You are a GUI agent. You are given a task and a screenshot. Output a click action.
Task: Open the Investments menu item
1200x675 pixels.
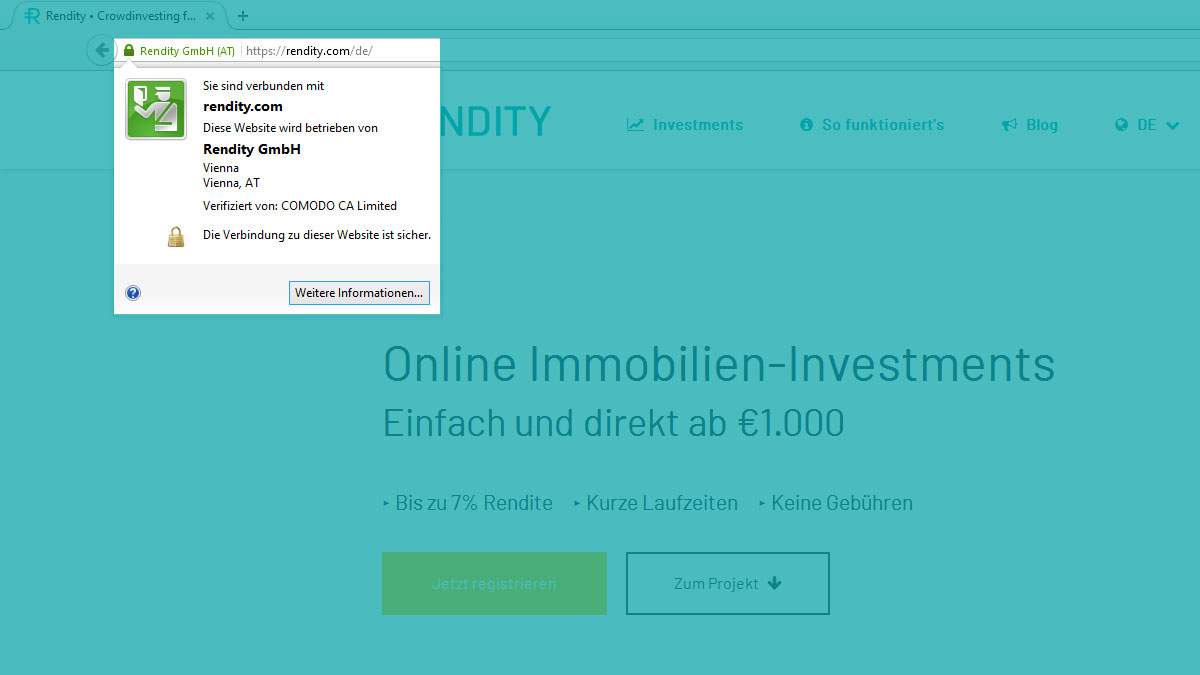(x=697, y=125)
